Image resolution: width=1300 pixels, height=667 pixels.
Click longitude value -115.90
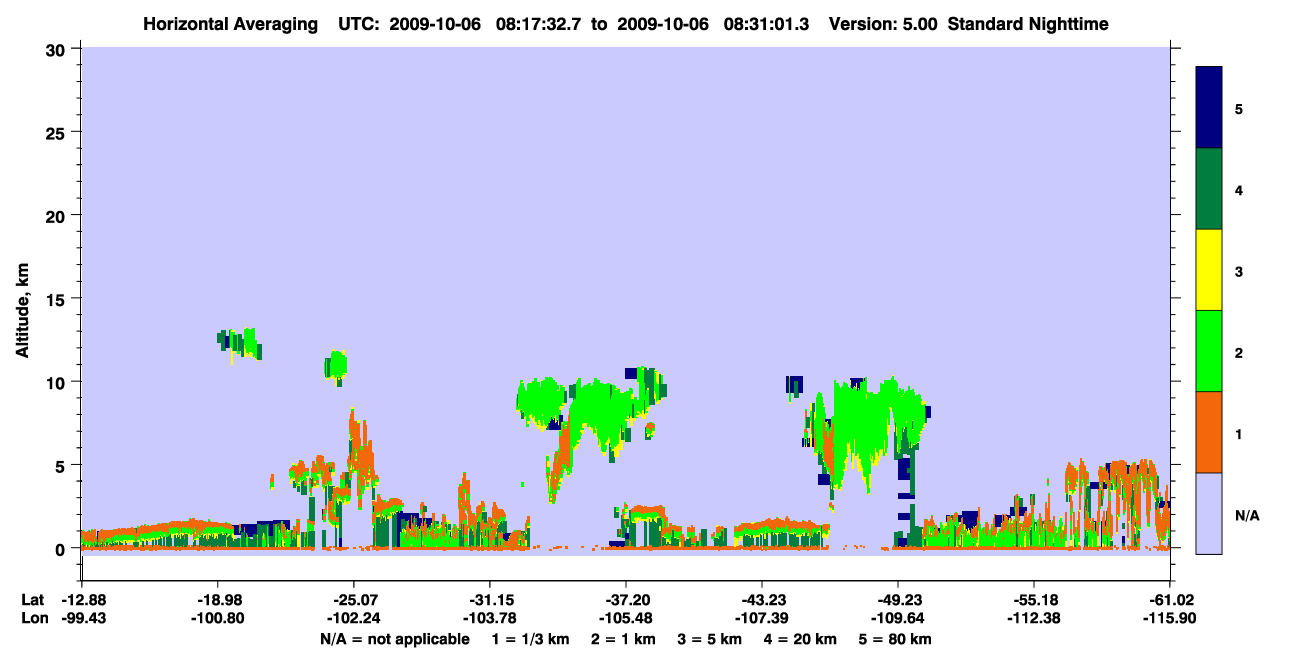click(x=1169, y=619)
